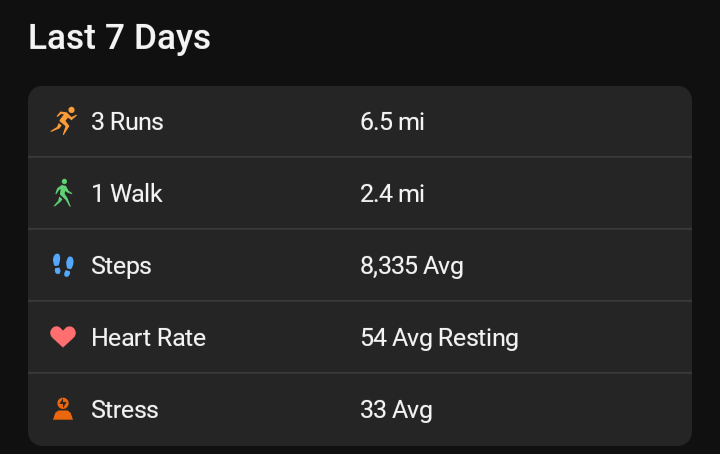The height and width of the screenshot is (454, 720).
Task: Click the orange running figure icon
Action: coord(63,121)
